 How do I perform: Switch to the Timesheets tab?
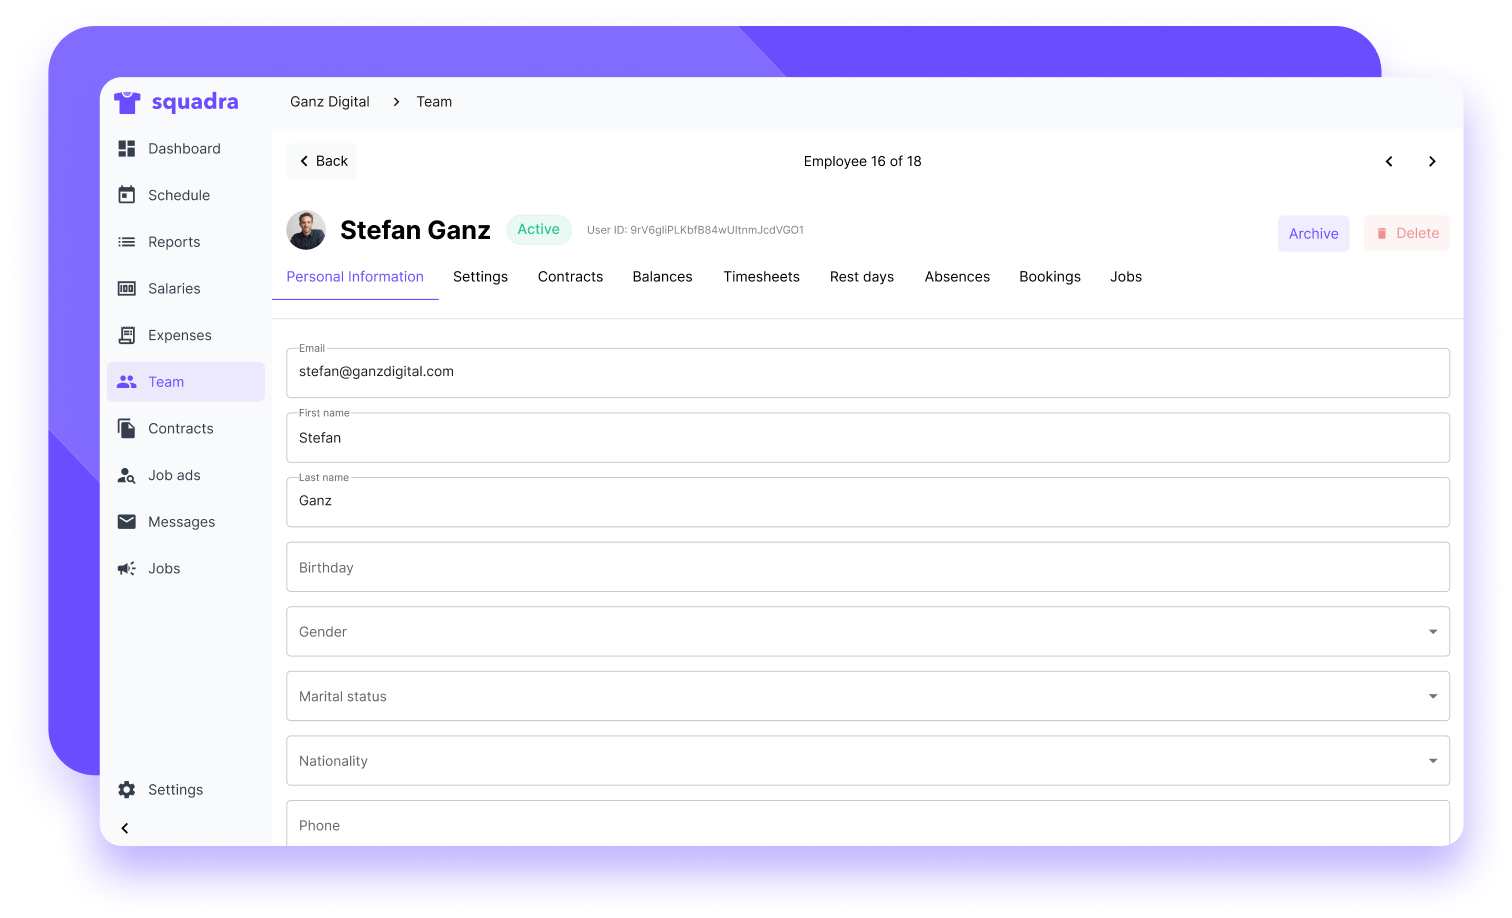tap(761, 277)
